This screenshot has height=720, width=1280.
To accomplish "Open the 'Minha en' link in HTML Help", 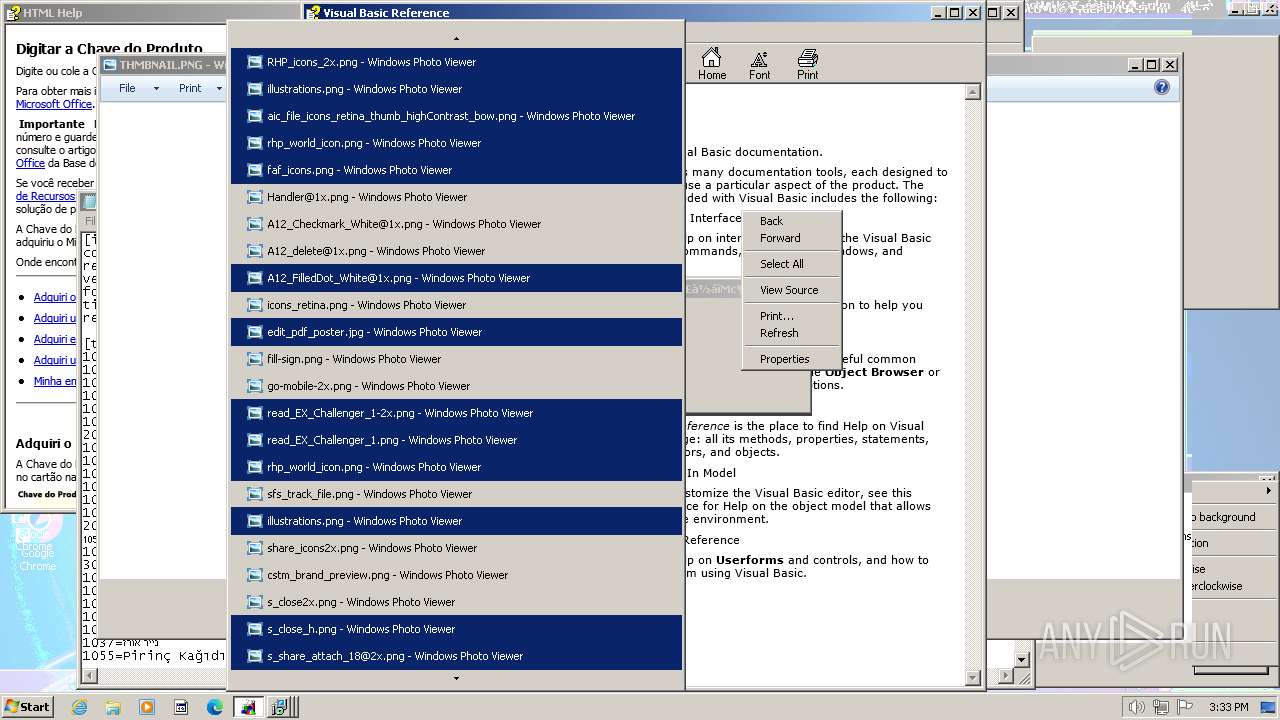I will pyautogui.click(x=55, y=381).
